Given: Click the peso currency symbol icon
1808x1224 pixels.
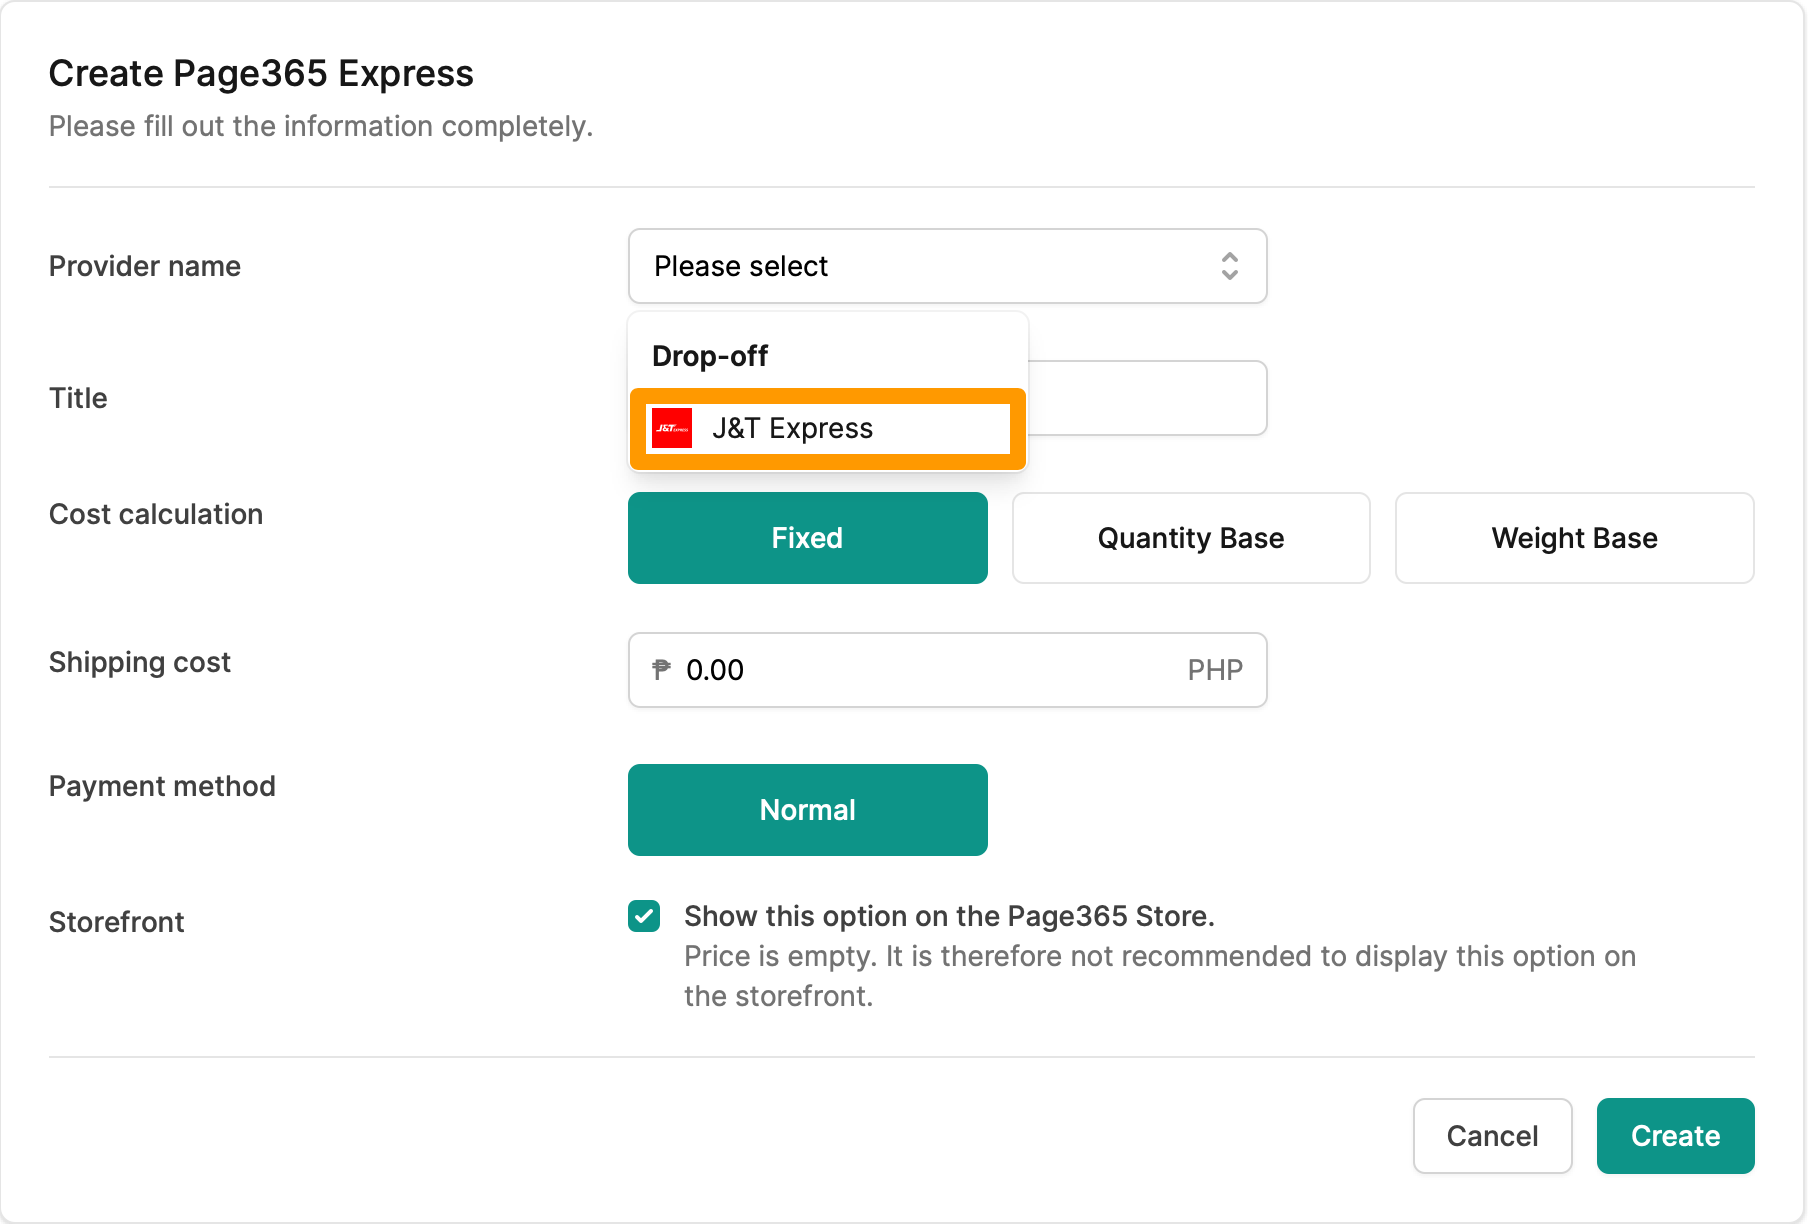Looking at the screenshot, I should click(x=661, y=669).
